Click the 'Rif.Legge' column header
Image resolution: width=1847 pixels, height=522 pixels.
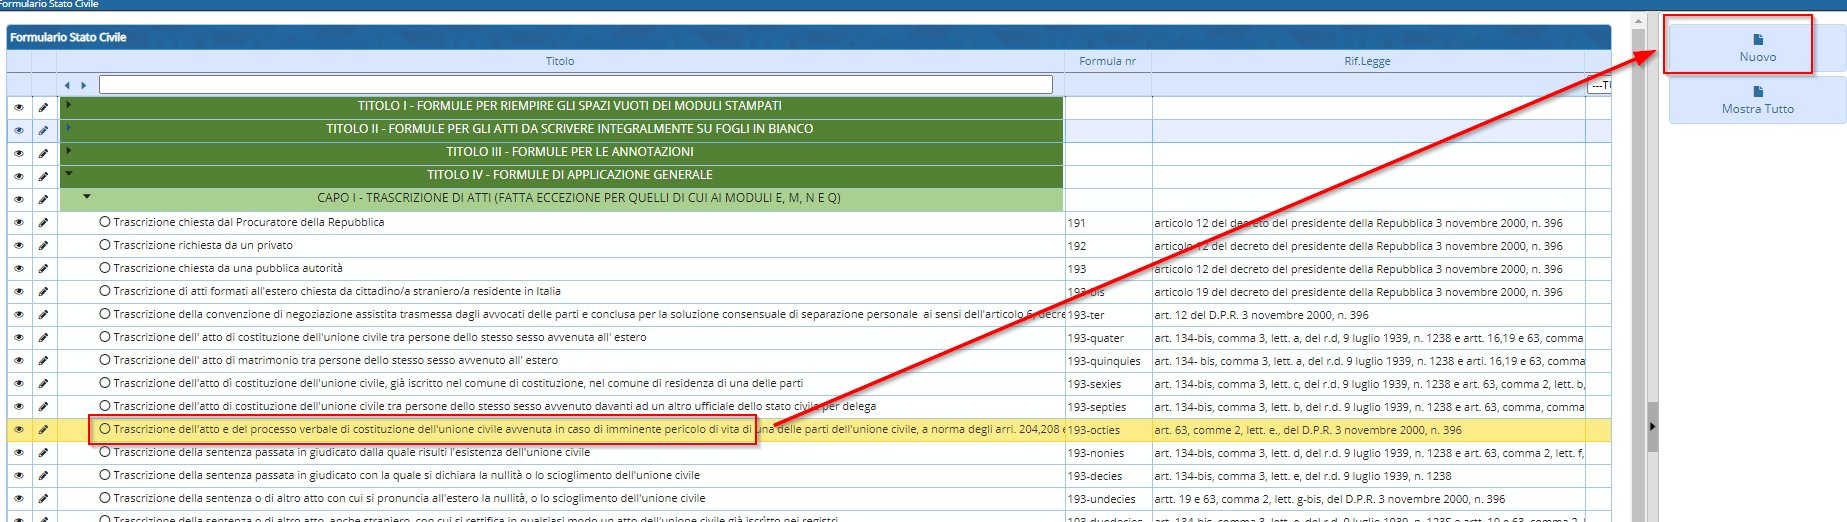pyautogui.click(x=1367, y=61)
